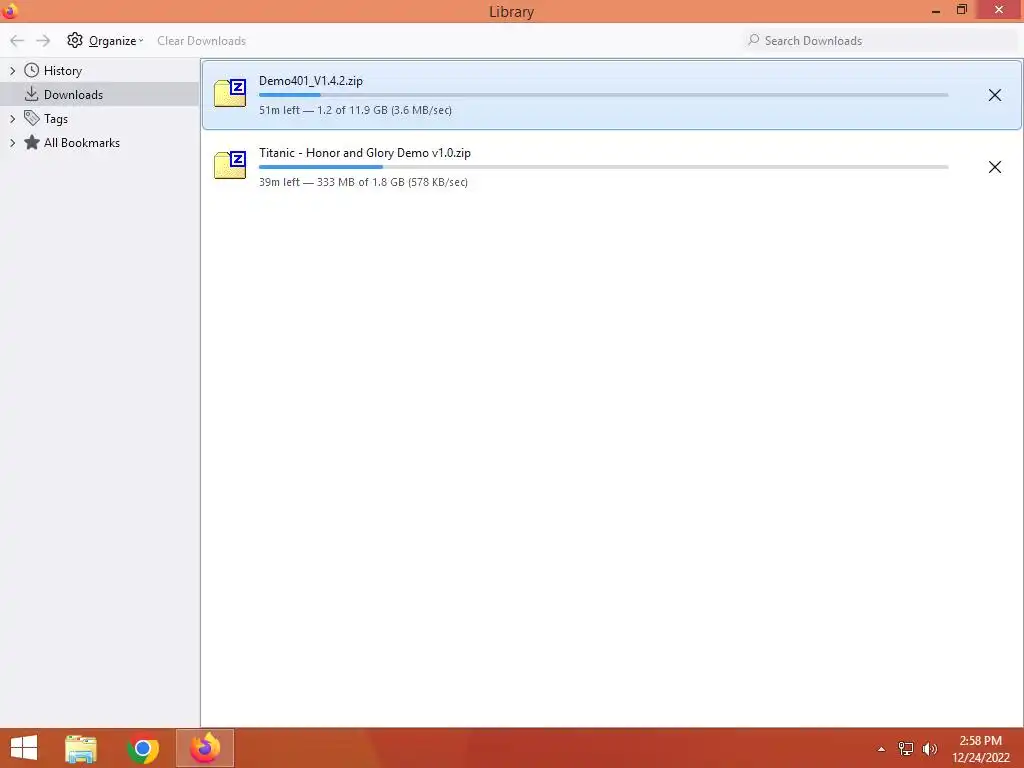Click the Titanic download progress bar

tap(603, 167)
